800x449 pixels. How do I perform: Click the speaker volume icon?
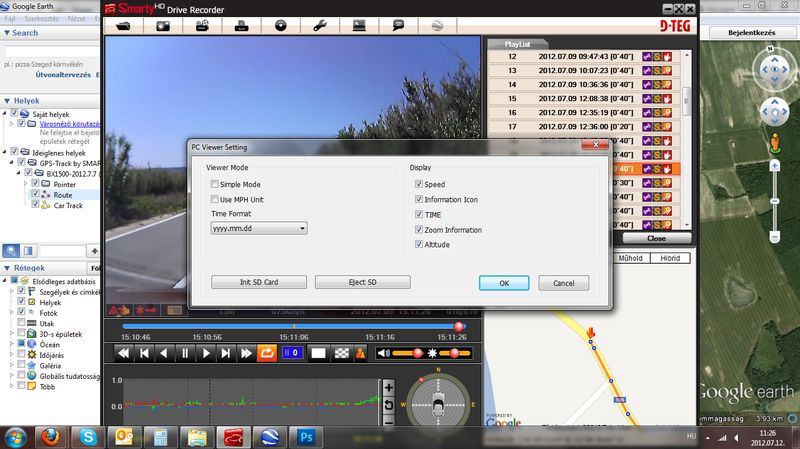click(x=384, y=353)
